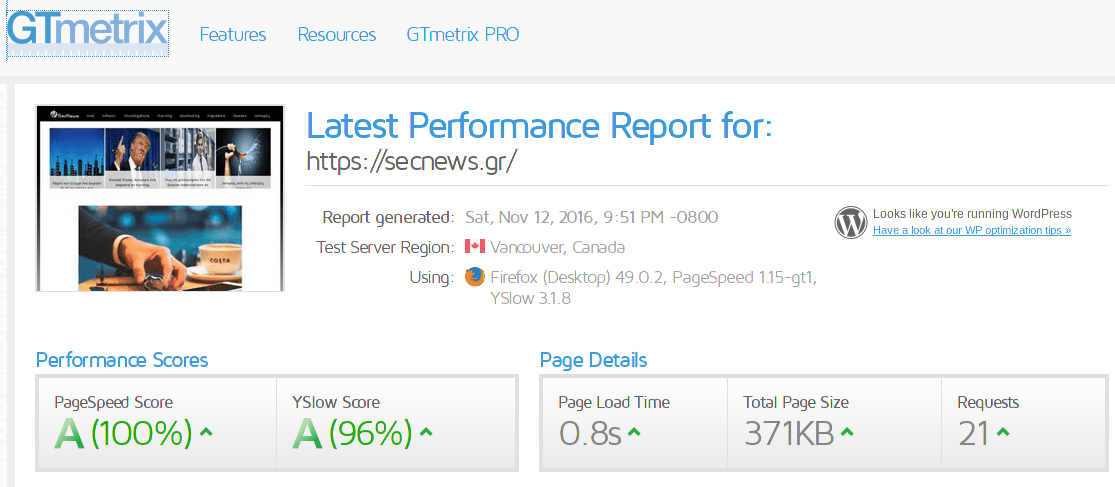Click the Test Server Region label
The image size is (1115, 487).
coord(385,247)
